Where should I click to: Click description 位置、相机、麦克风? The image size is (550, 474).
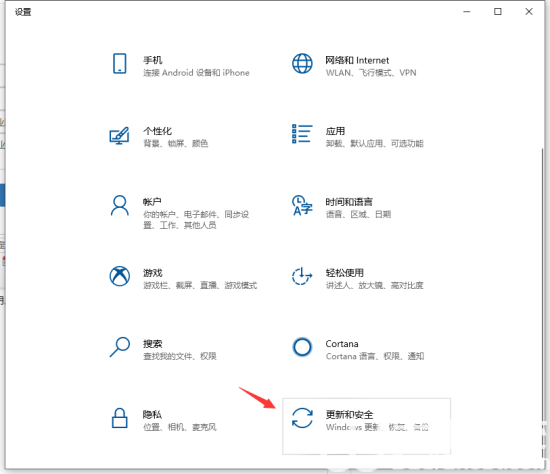pos(180,427)
